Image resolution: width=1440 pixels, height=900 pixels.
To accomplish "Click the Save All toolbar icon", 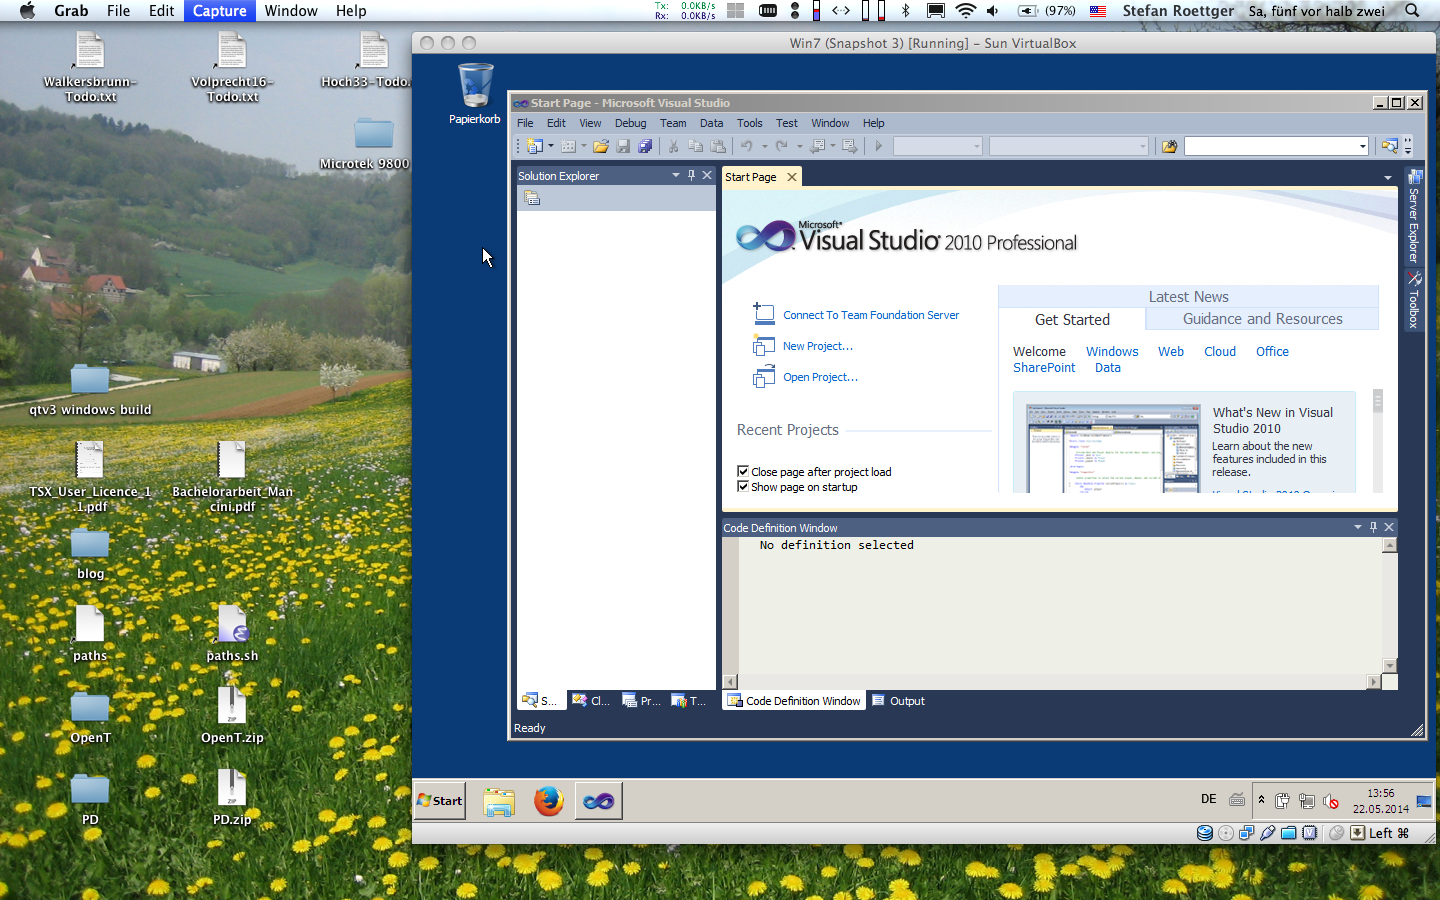I will tap(645, 146).
